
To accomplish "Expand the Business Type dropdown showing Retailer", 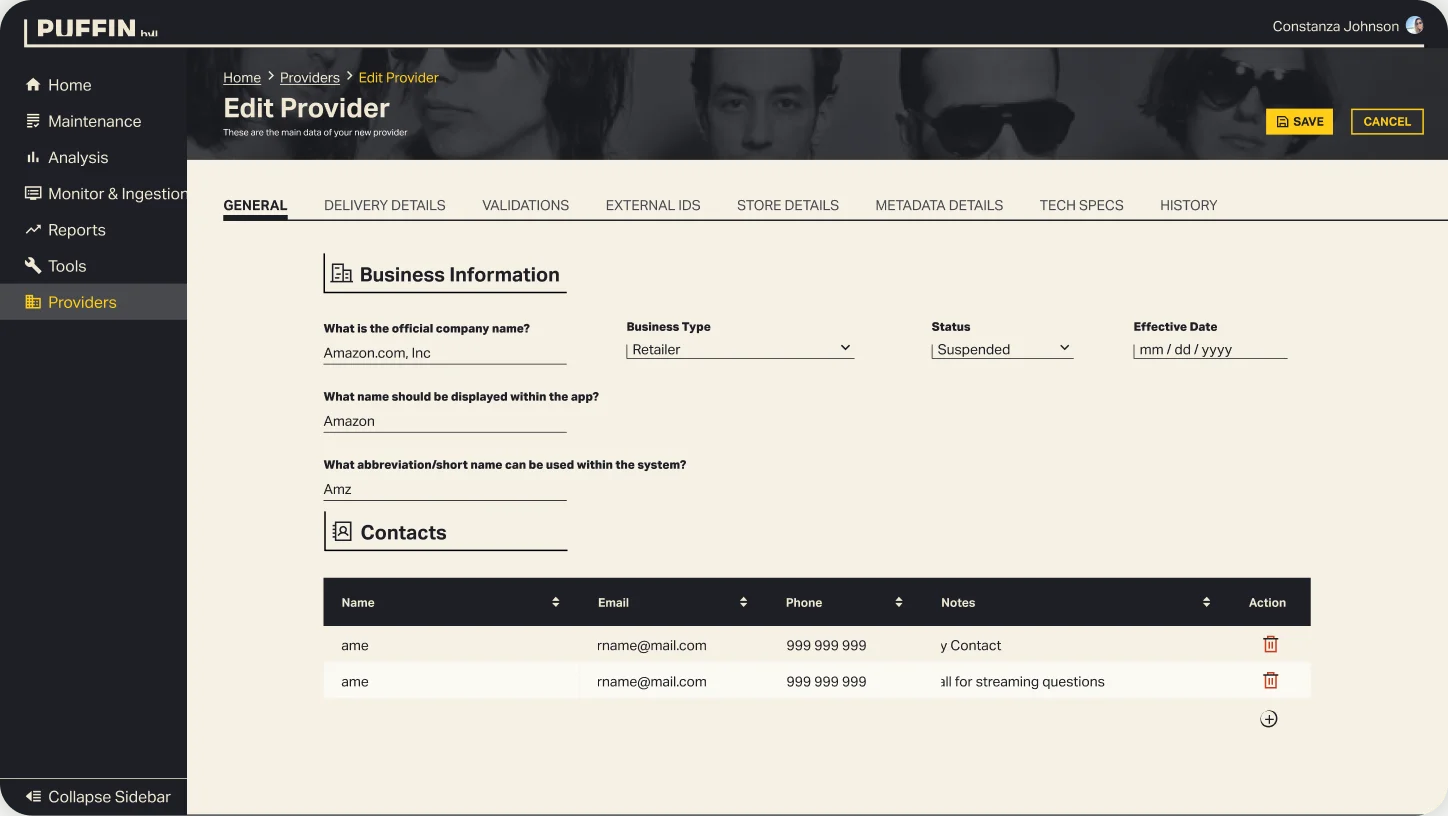I will pyautogui.click(x=740, y=349).
